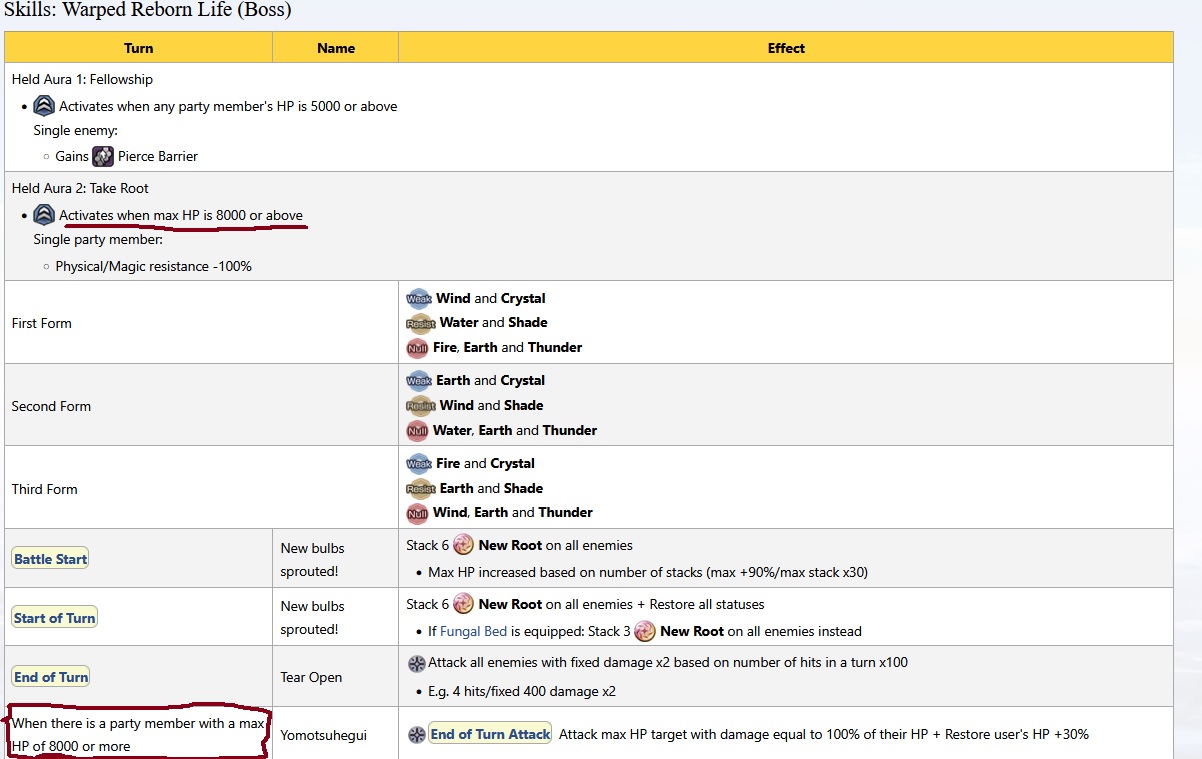This screenshot has height=759, width=1202.
Task: Click Wind and Crystal weakness text in First Form
Action: pos(491,298)
